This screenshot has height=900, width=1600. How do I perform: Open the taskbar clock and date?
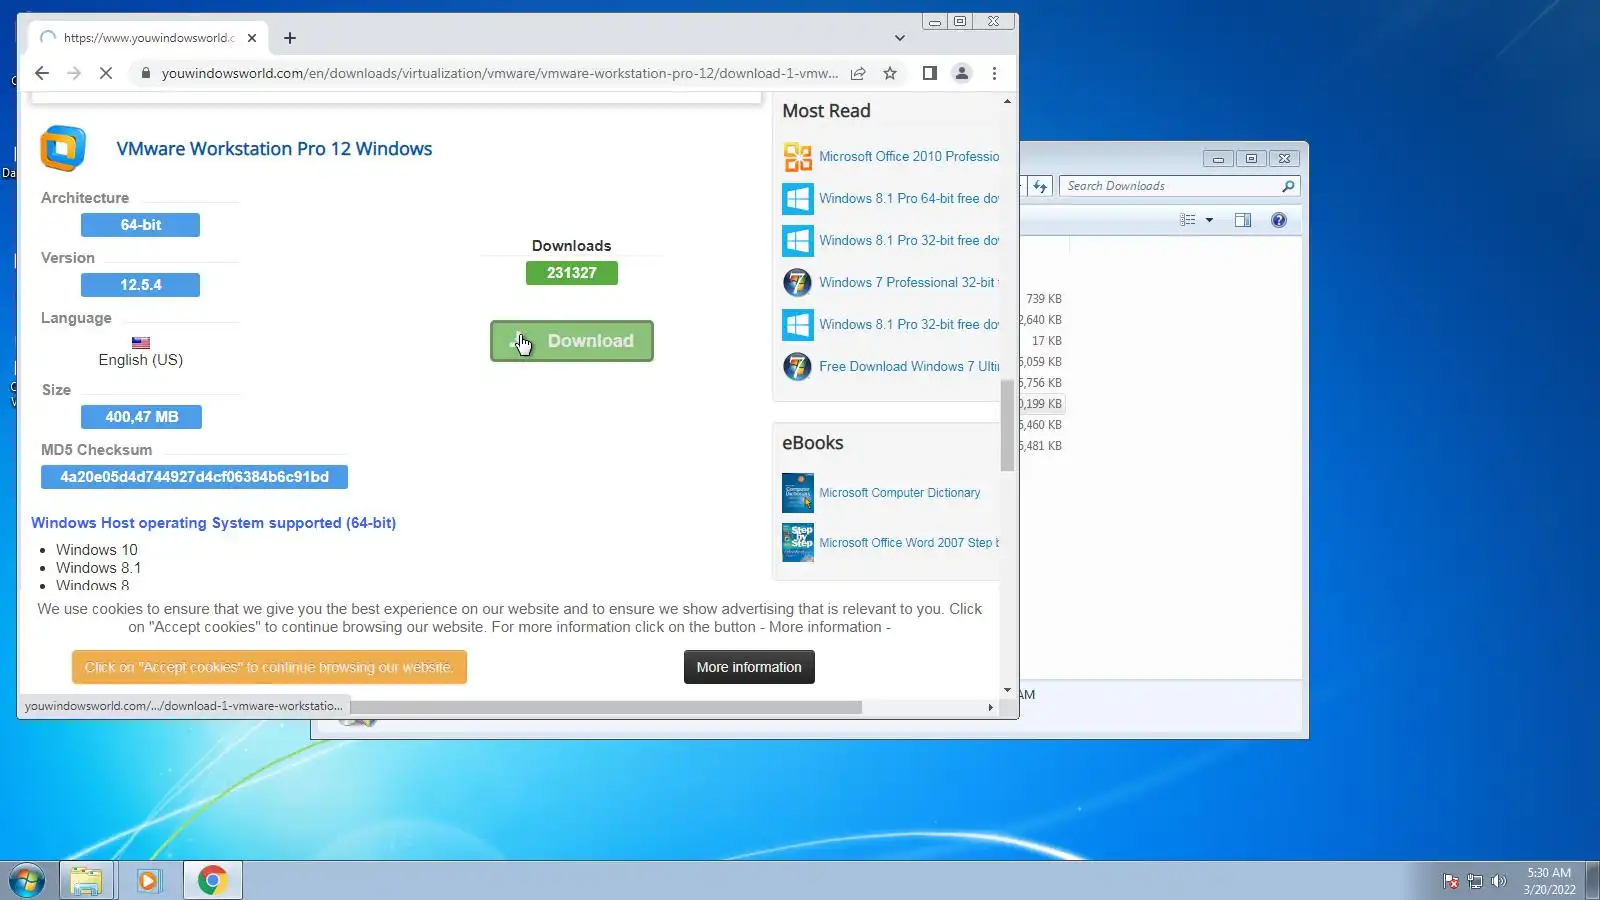click(1549, 881)
